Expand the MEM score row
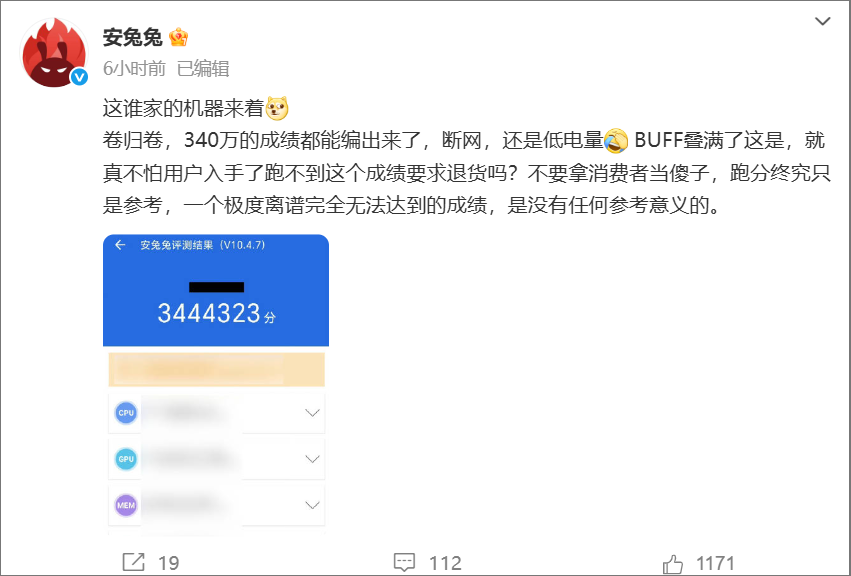Screen dimensions: 851x576 [217, 505]
